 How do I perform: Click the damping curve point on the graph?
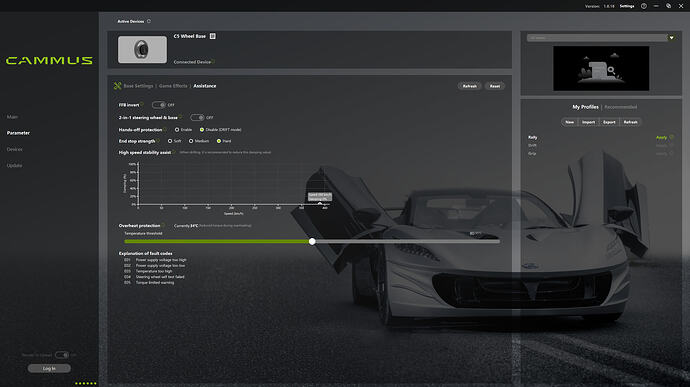coord(320,203)
